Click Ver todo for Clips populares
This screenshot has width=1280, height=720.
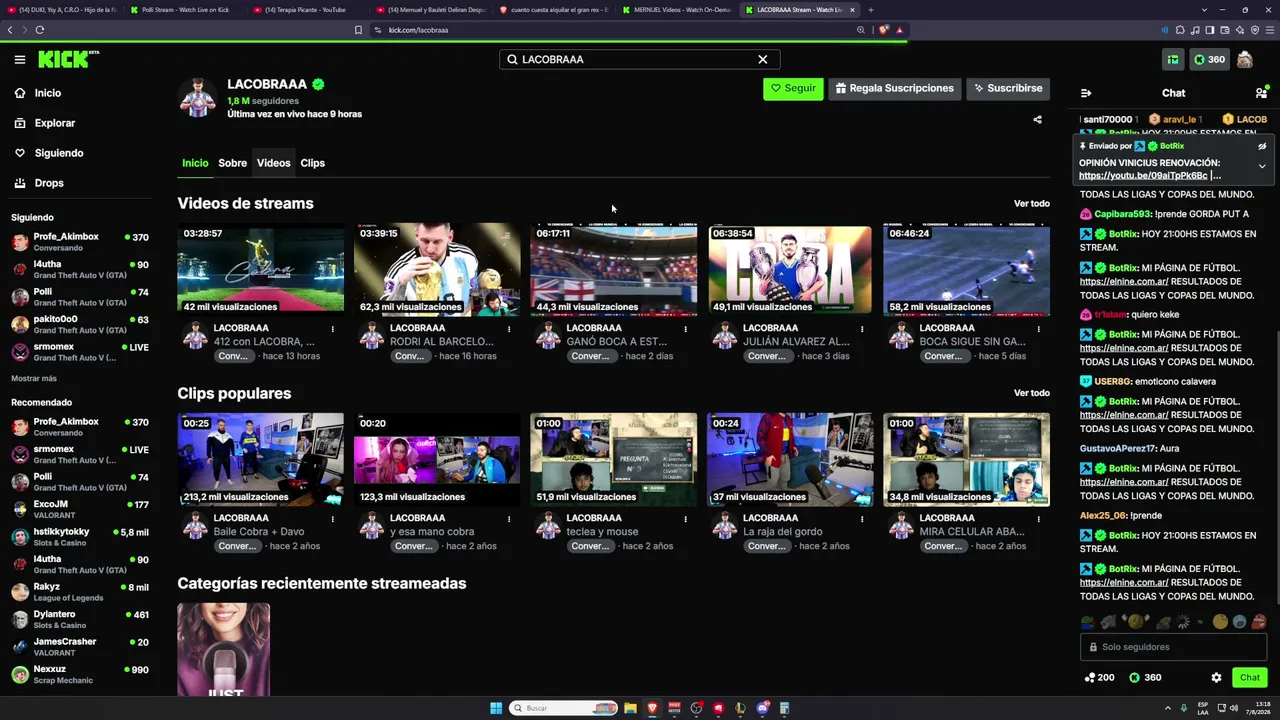[x=1032, y=393]
